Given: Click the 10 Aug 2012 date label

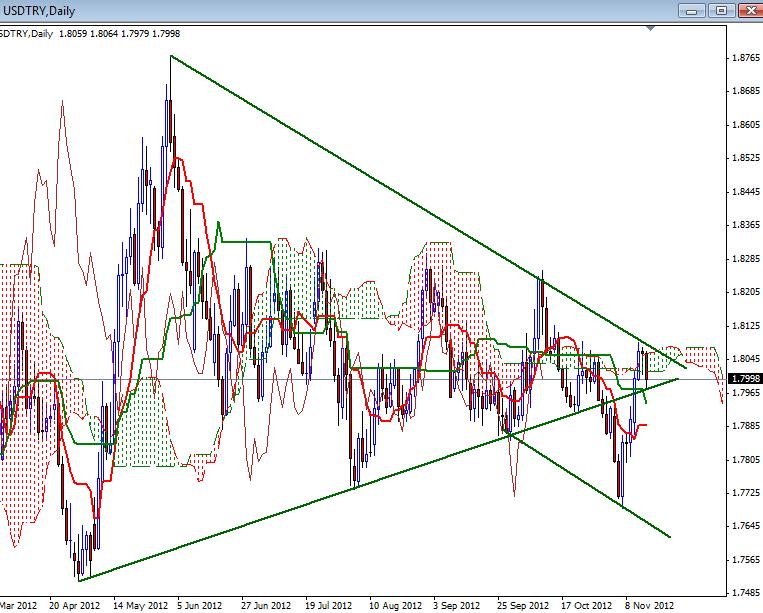Looking at the screenshot, I should pos(395,606).
